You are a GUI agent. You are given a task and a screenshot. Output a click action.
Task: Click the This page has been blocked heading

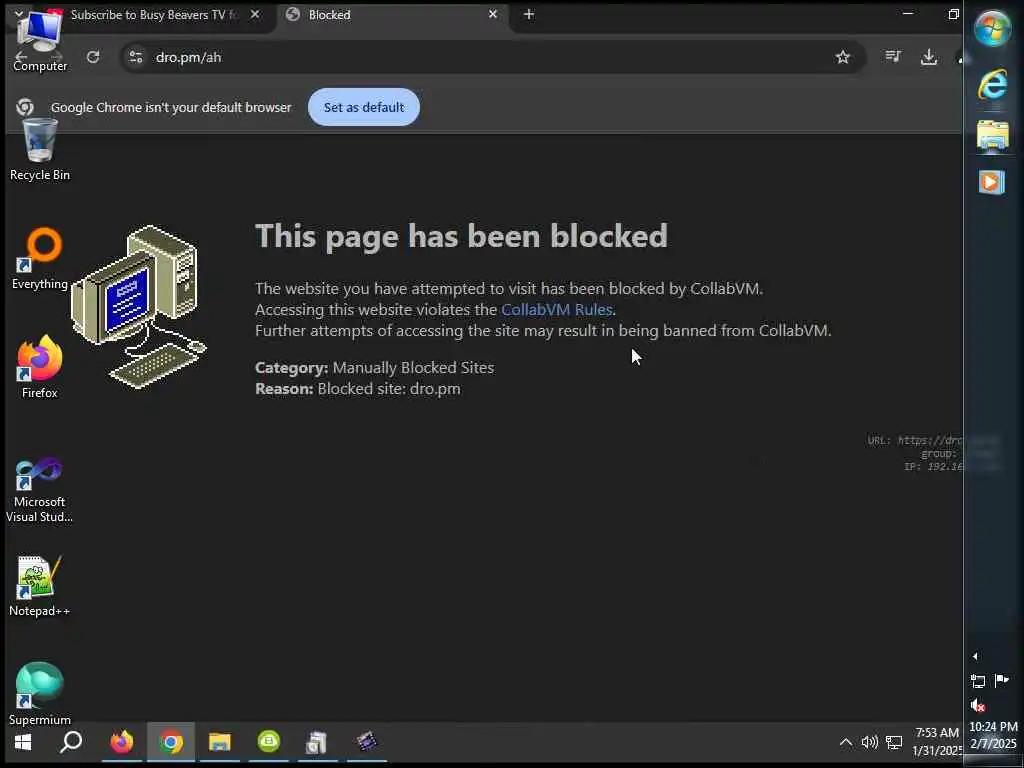click(x=461, y=236)
